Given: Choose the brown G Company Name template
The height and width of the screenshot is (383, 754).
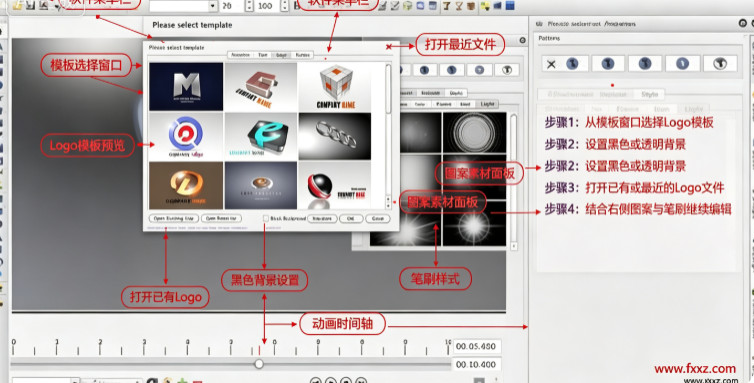Looking at the screenshot, I should coord(261,87).
